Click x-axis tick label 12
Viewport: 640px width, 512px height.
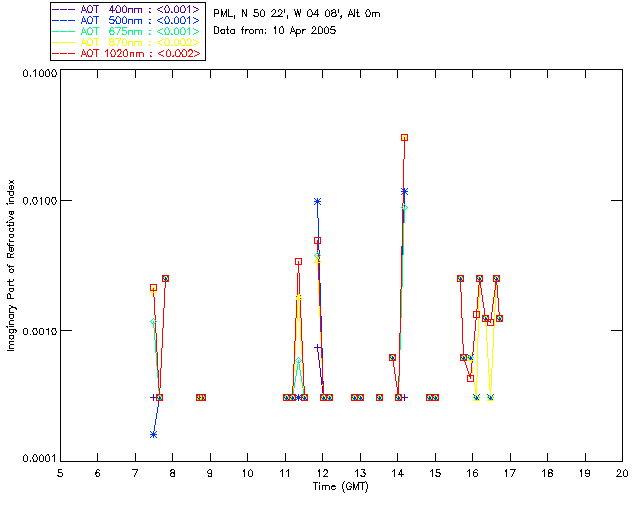coord(322,473)
